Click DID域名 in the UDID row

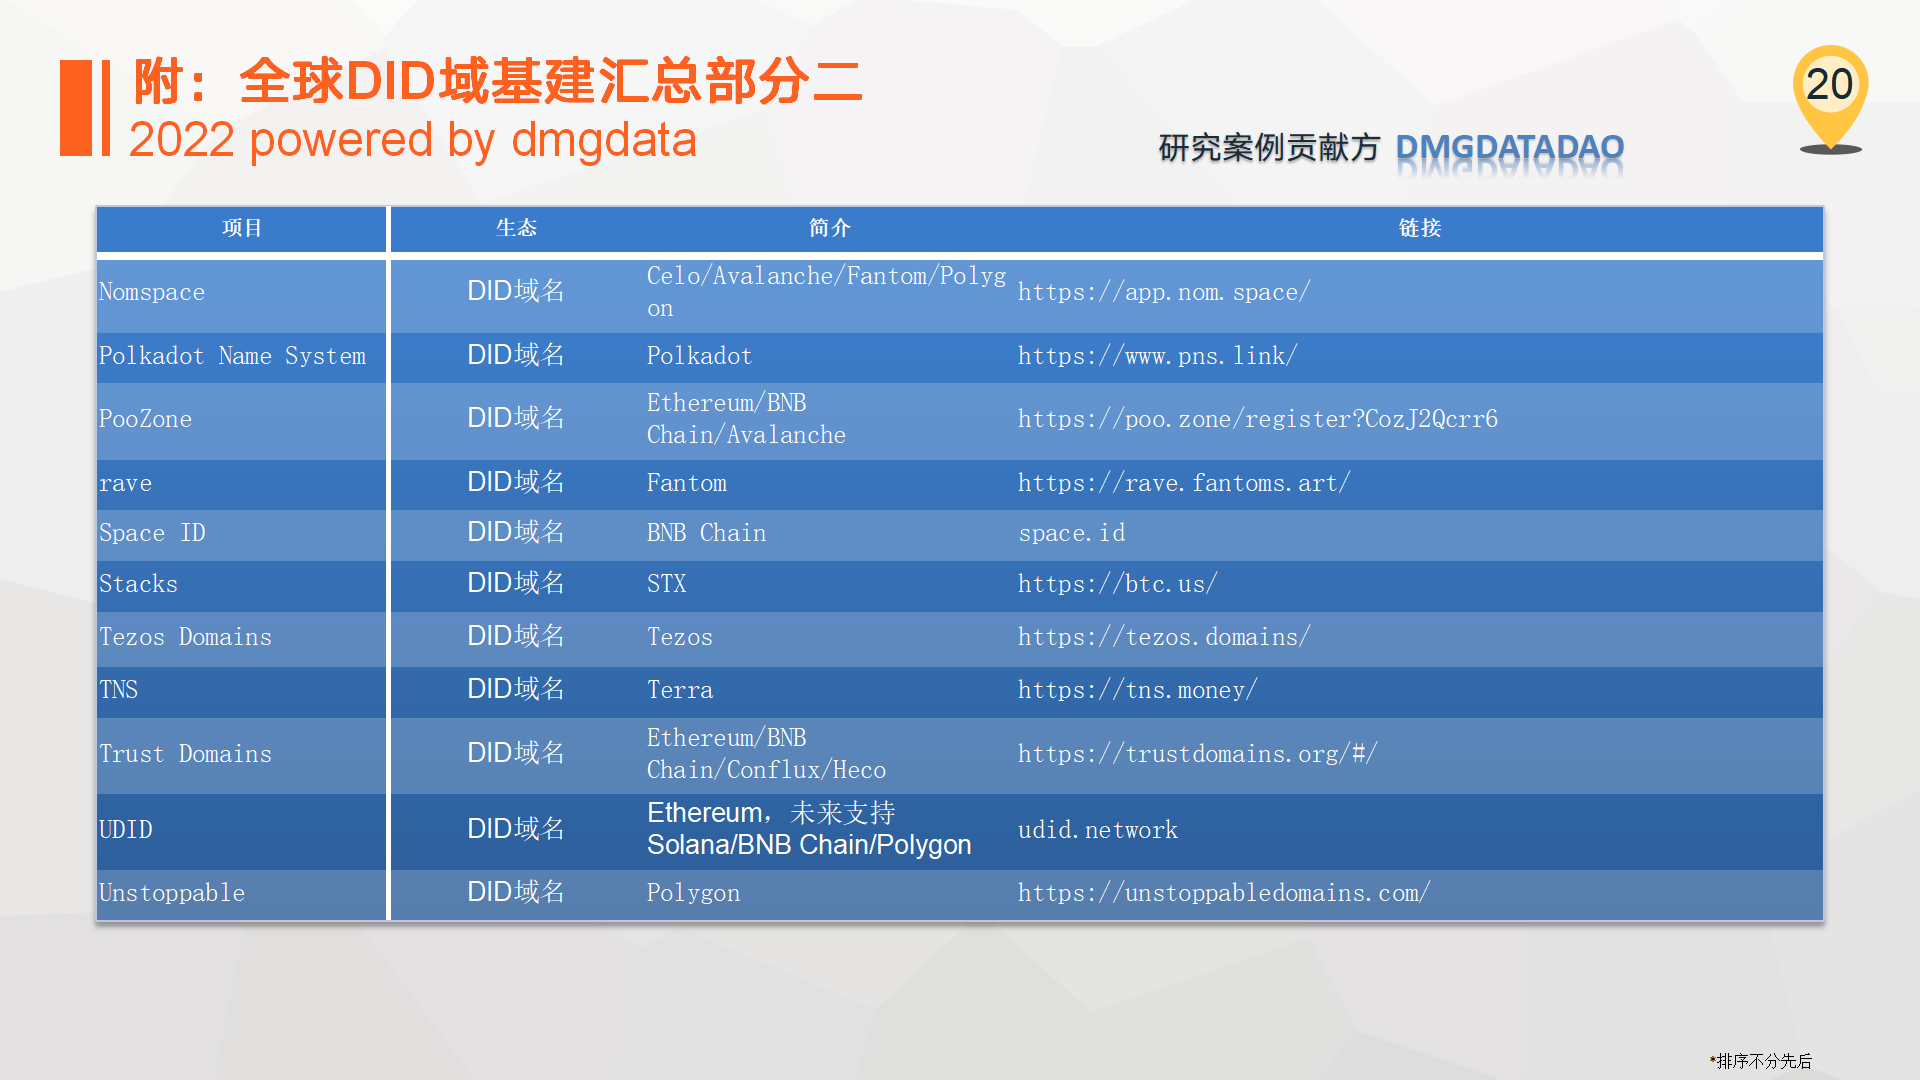pyautogui.click(x=516, y=829)
